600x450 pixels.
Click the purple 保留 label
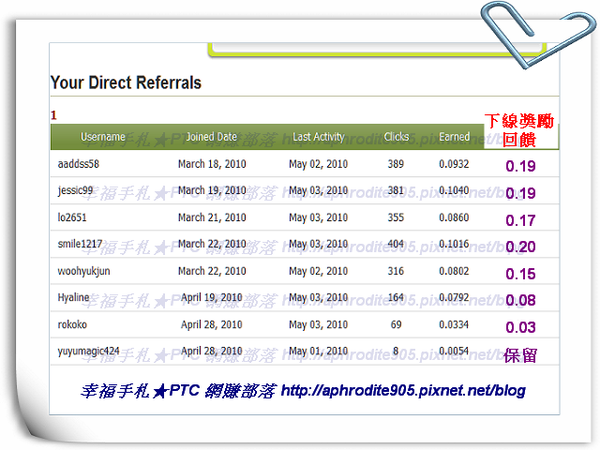pyautogui.click(x=520, y=356)
